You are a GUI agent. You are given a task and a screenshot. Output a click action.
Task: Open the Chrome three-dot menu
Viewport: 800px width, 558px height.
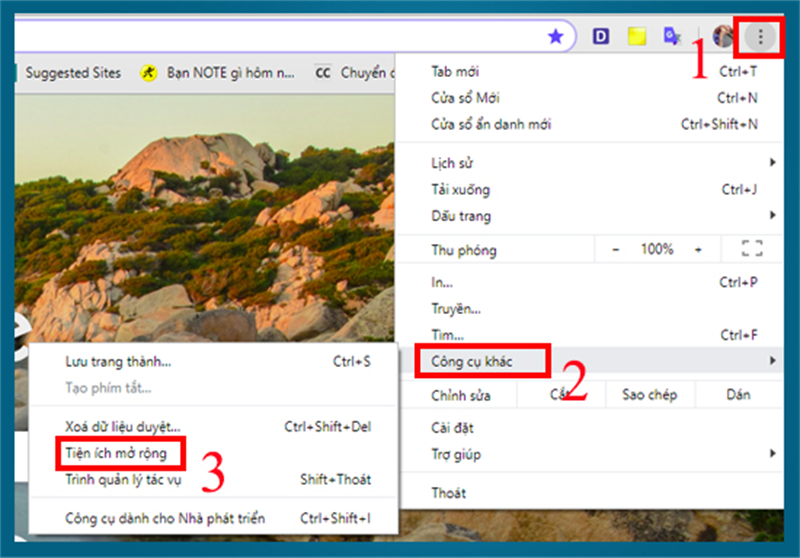click(x=760, y=37)
